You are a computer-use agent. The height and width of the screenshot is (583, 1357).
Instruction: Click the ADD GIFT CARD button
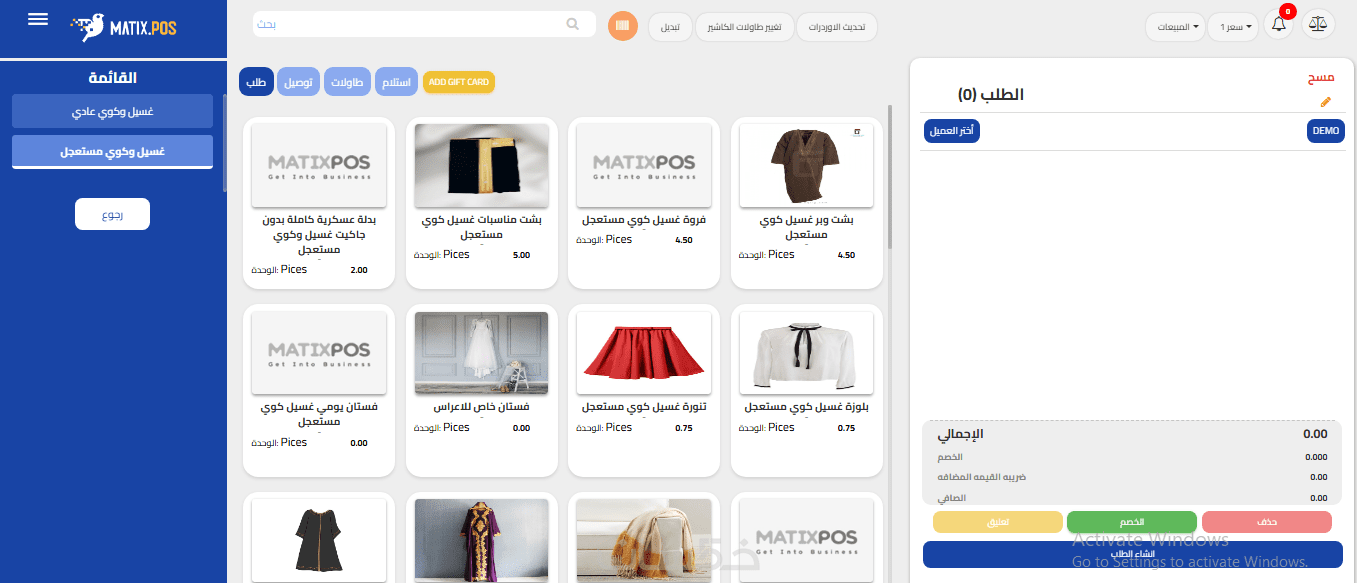point(459,82)
